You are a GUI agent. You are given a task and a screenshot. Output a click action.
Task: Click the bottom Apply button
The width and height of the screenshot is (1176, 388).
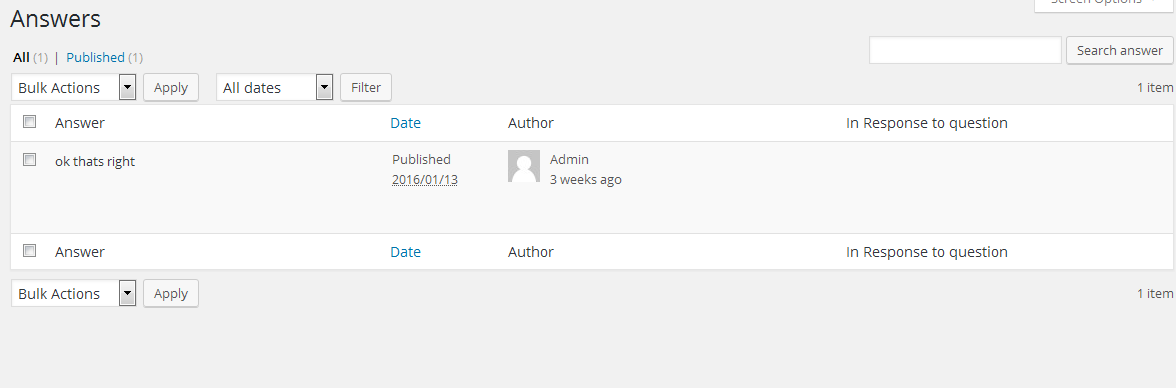pos(171,293)
